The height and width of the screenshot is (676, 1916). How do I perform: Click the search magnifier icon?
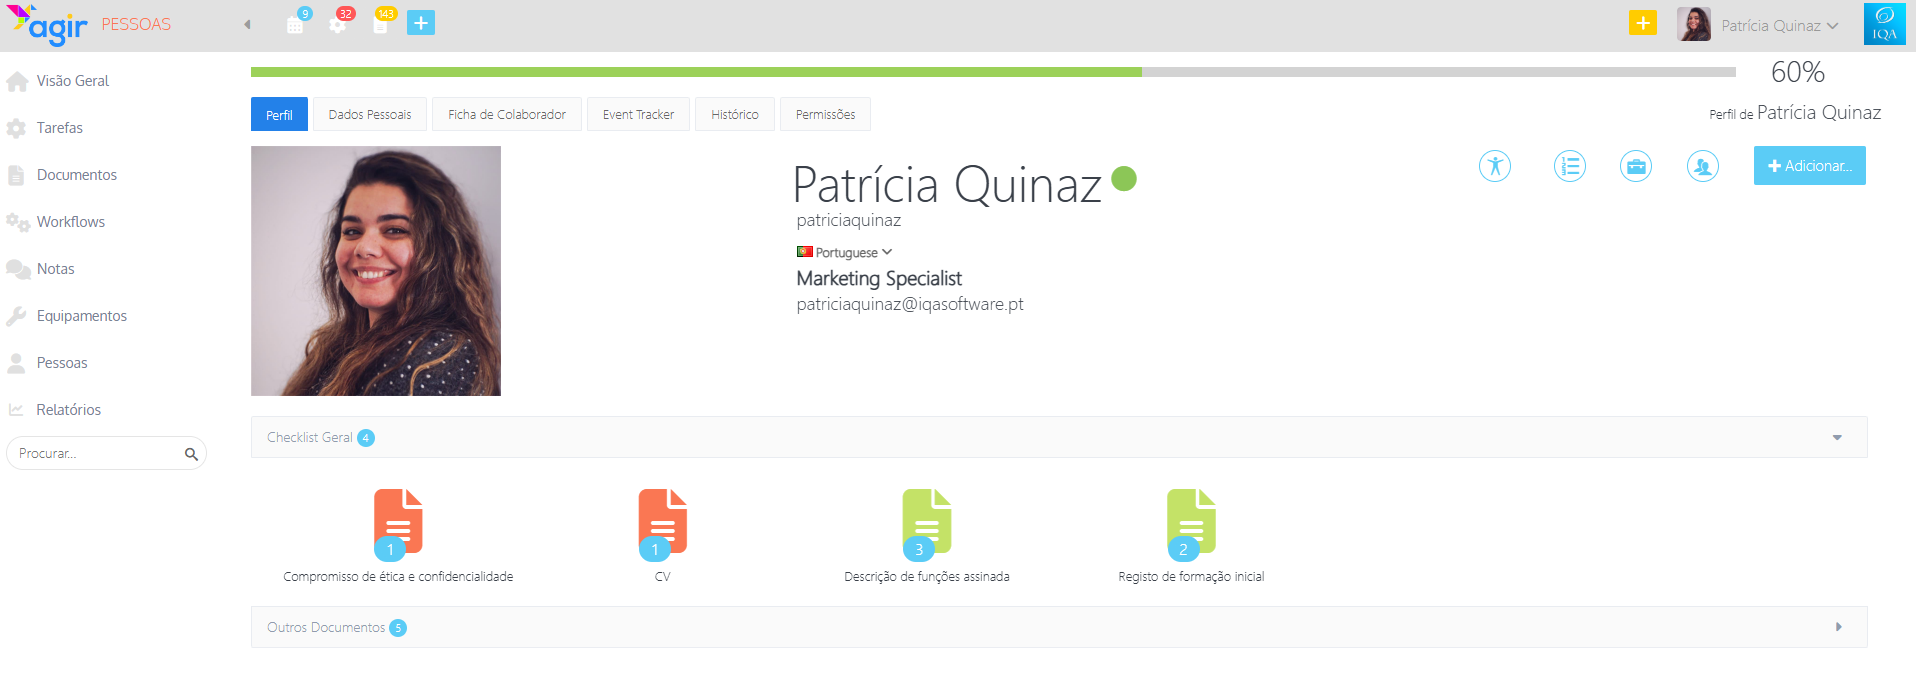(x=191, y=454)
